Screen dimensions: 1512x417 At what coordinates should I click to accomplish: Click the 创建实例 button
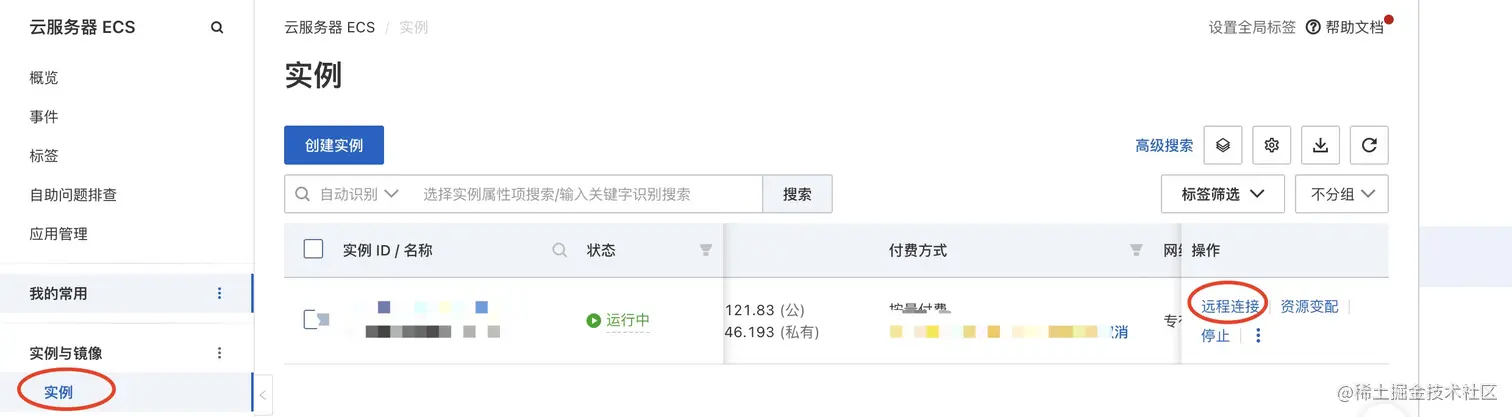click(334, 145)
